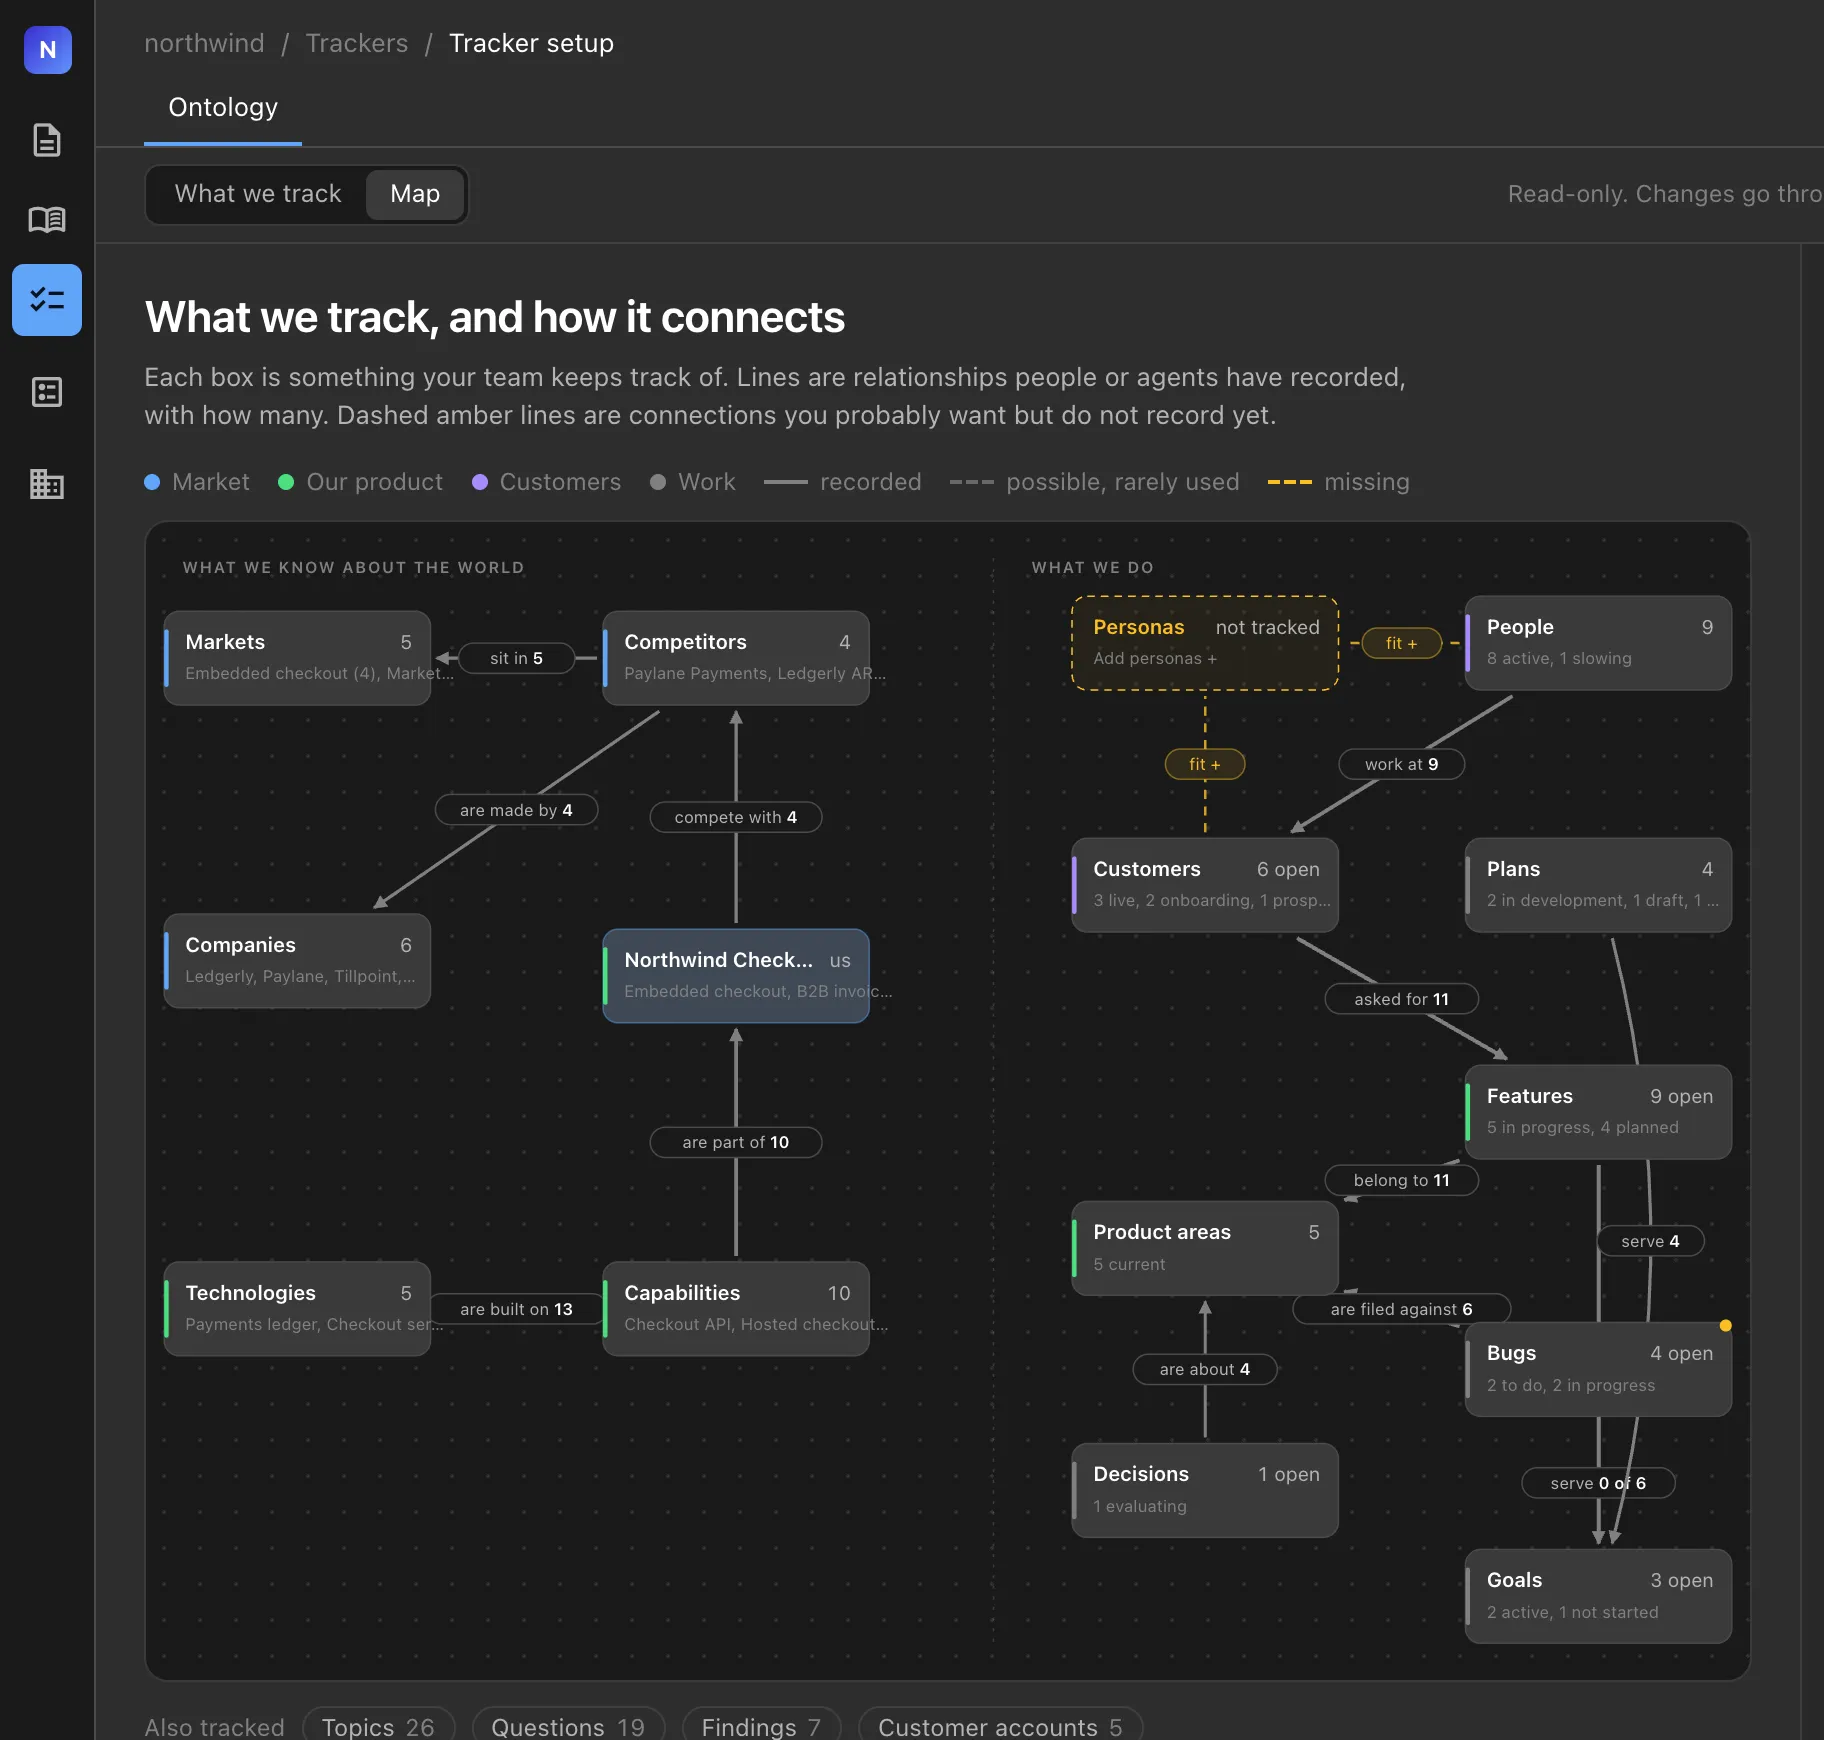Select the Map view toggle
Screen dimensions: 1824x1740
(415, 194)
